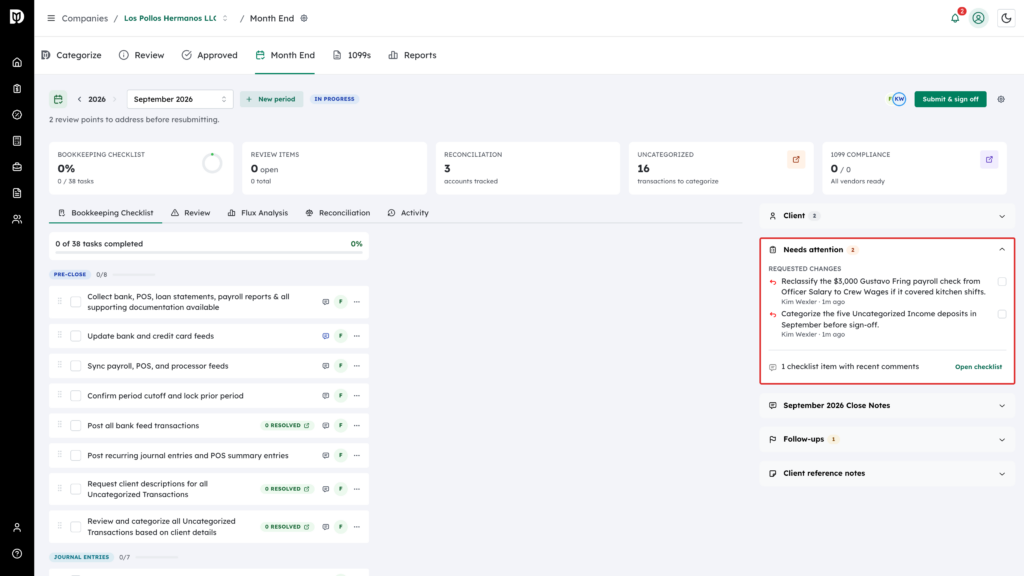Check the Categorize five Uncategorized Income deposits change

point(1002,314)
